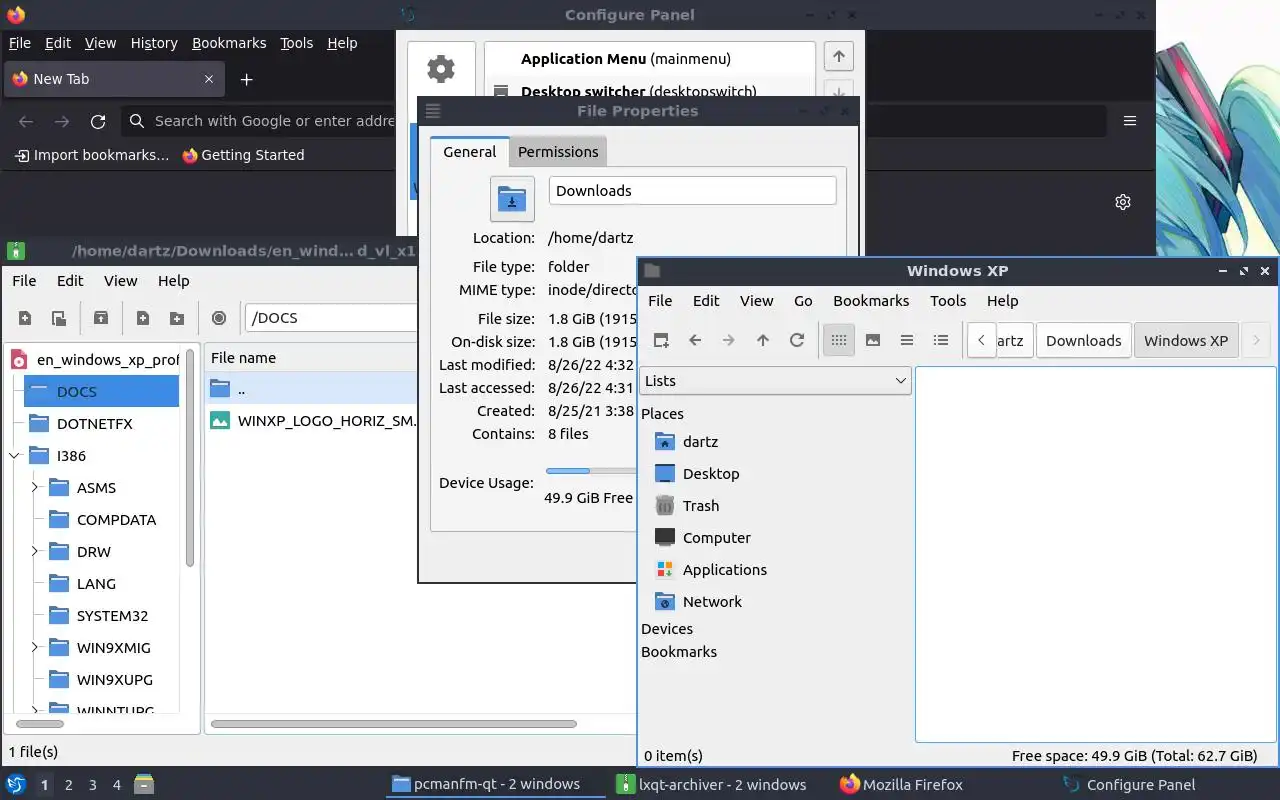Reload the Windows XP folder view
Image resolution: width=1280 pixels, height=800 pixels.
[x=797, y=340]
